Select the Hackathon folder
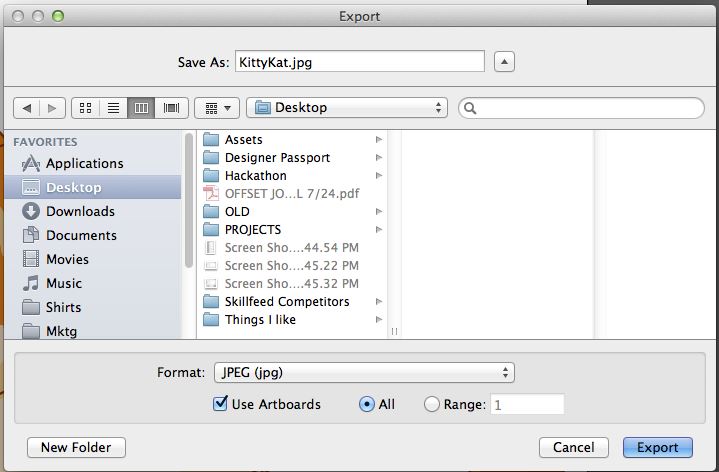The image size is (719, 472). click(x=292, y=175)
